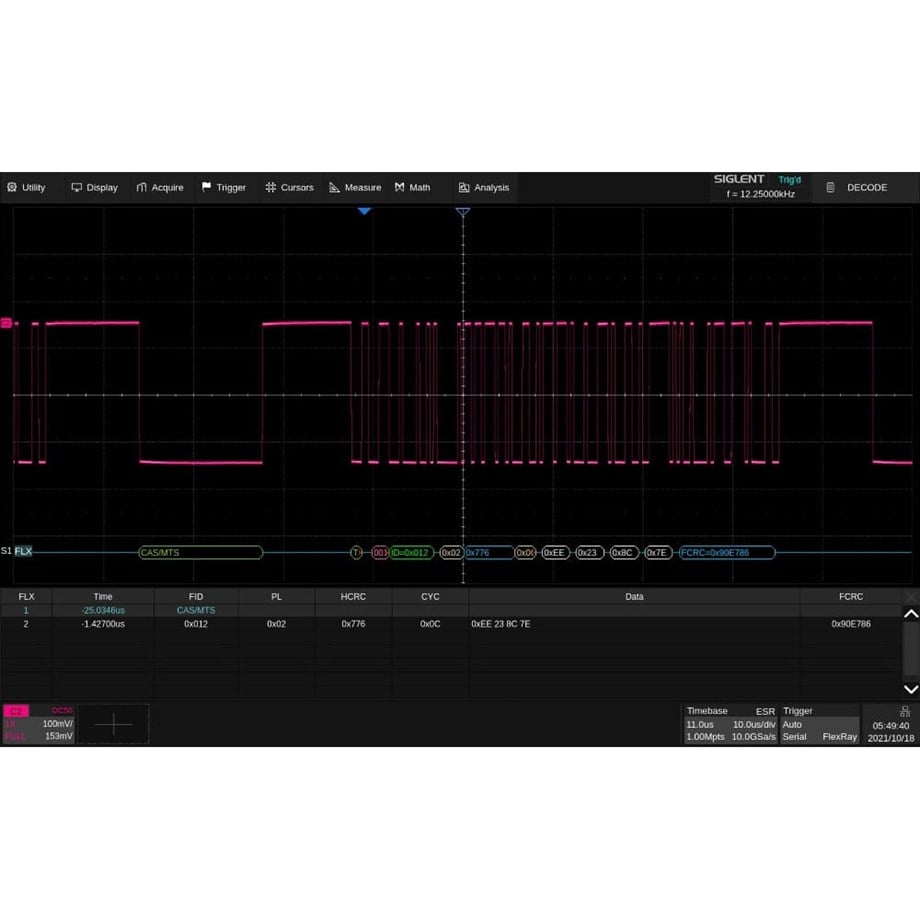Screen dimensions: 920x920
Task: Click the Math function icon
Action: (x=399, y=187)
